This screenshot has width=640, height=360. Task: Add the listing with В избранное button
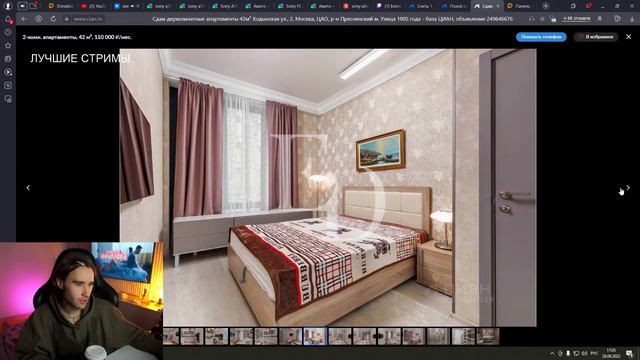596,37
